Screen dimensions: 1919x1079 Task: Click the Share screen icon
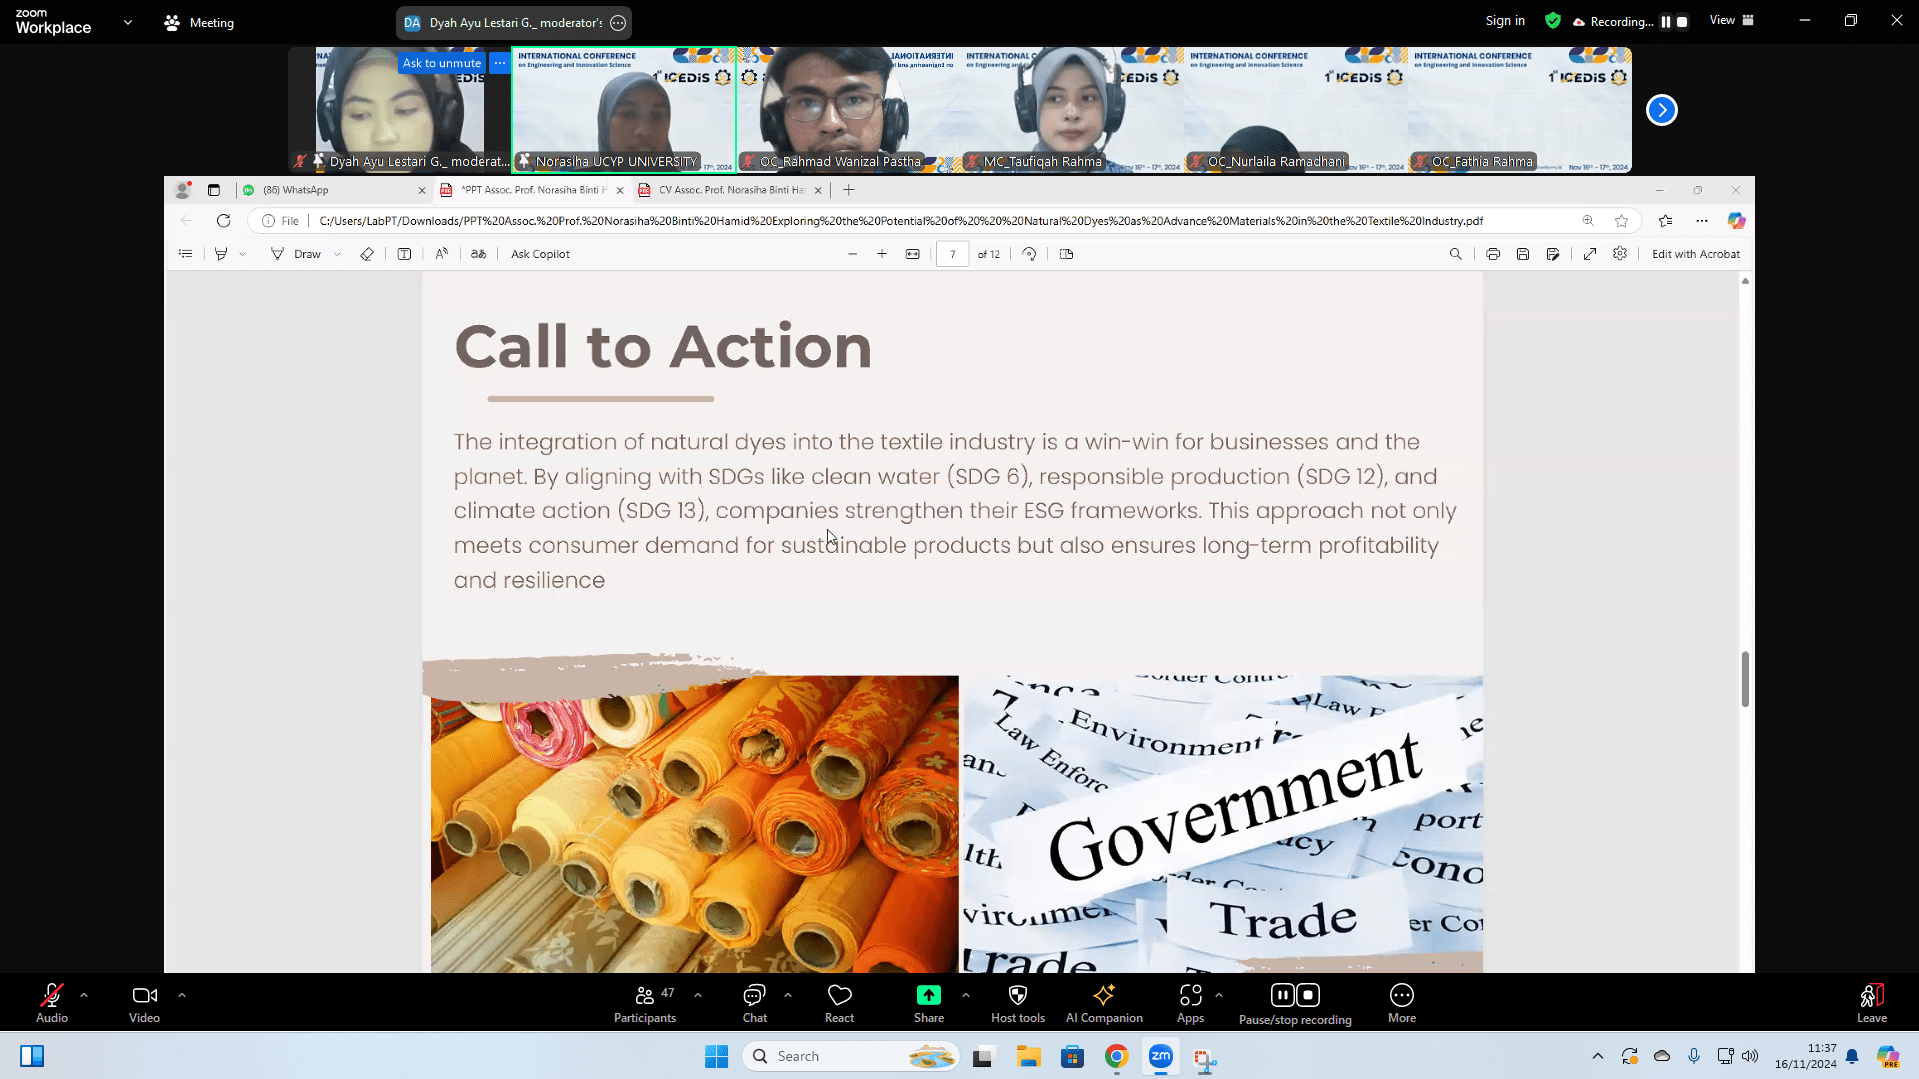click(928, 1003)
